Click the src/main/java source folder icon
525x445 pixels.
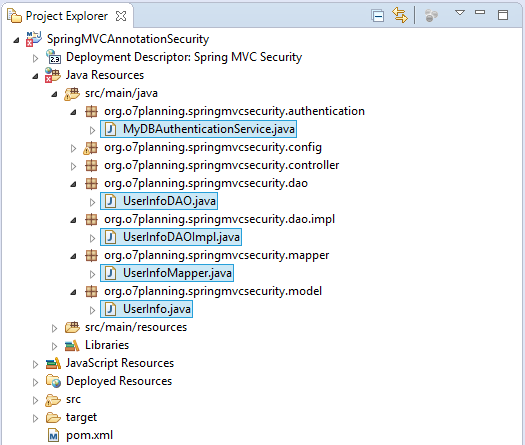pyautogui.click(x=72, y=93)
